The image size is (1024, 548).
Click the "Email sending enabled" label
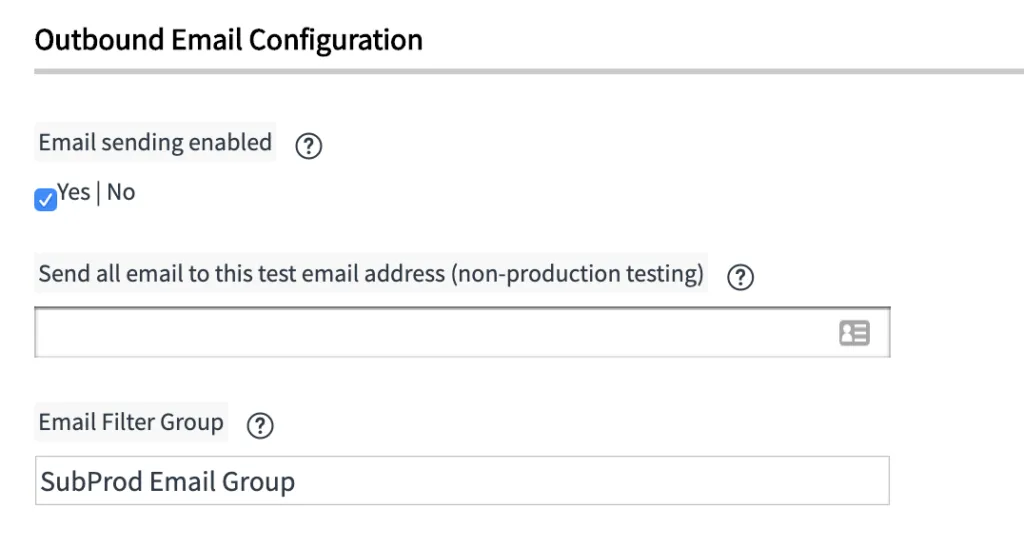click(155, 143)
